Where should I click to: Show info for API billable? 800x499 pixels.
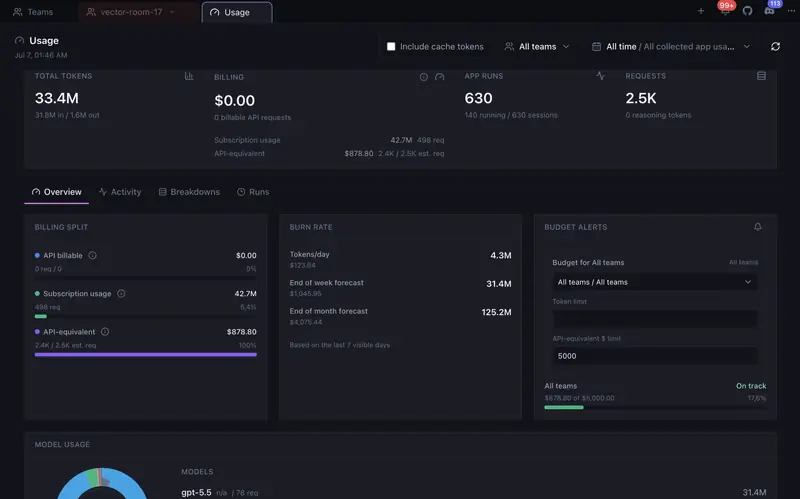[x=92, y=255]
